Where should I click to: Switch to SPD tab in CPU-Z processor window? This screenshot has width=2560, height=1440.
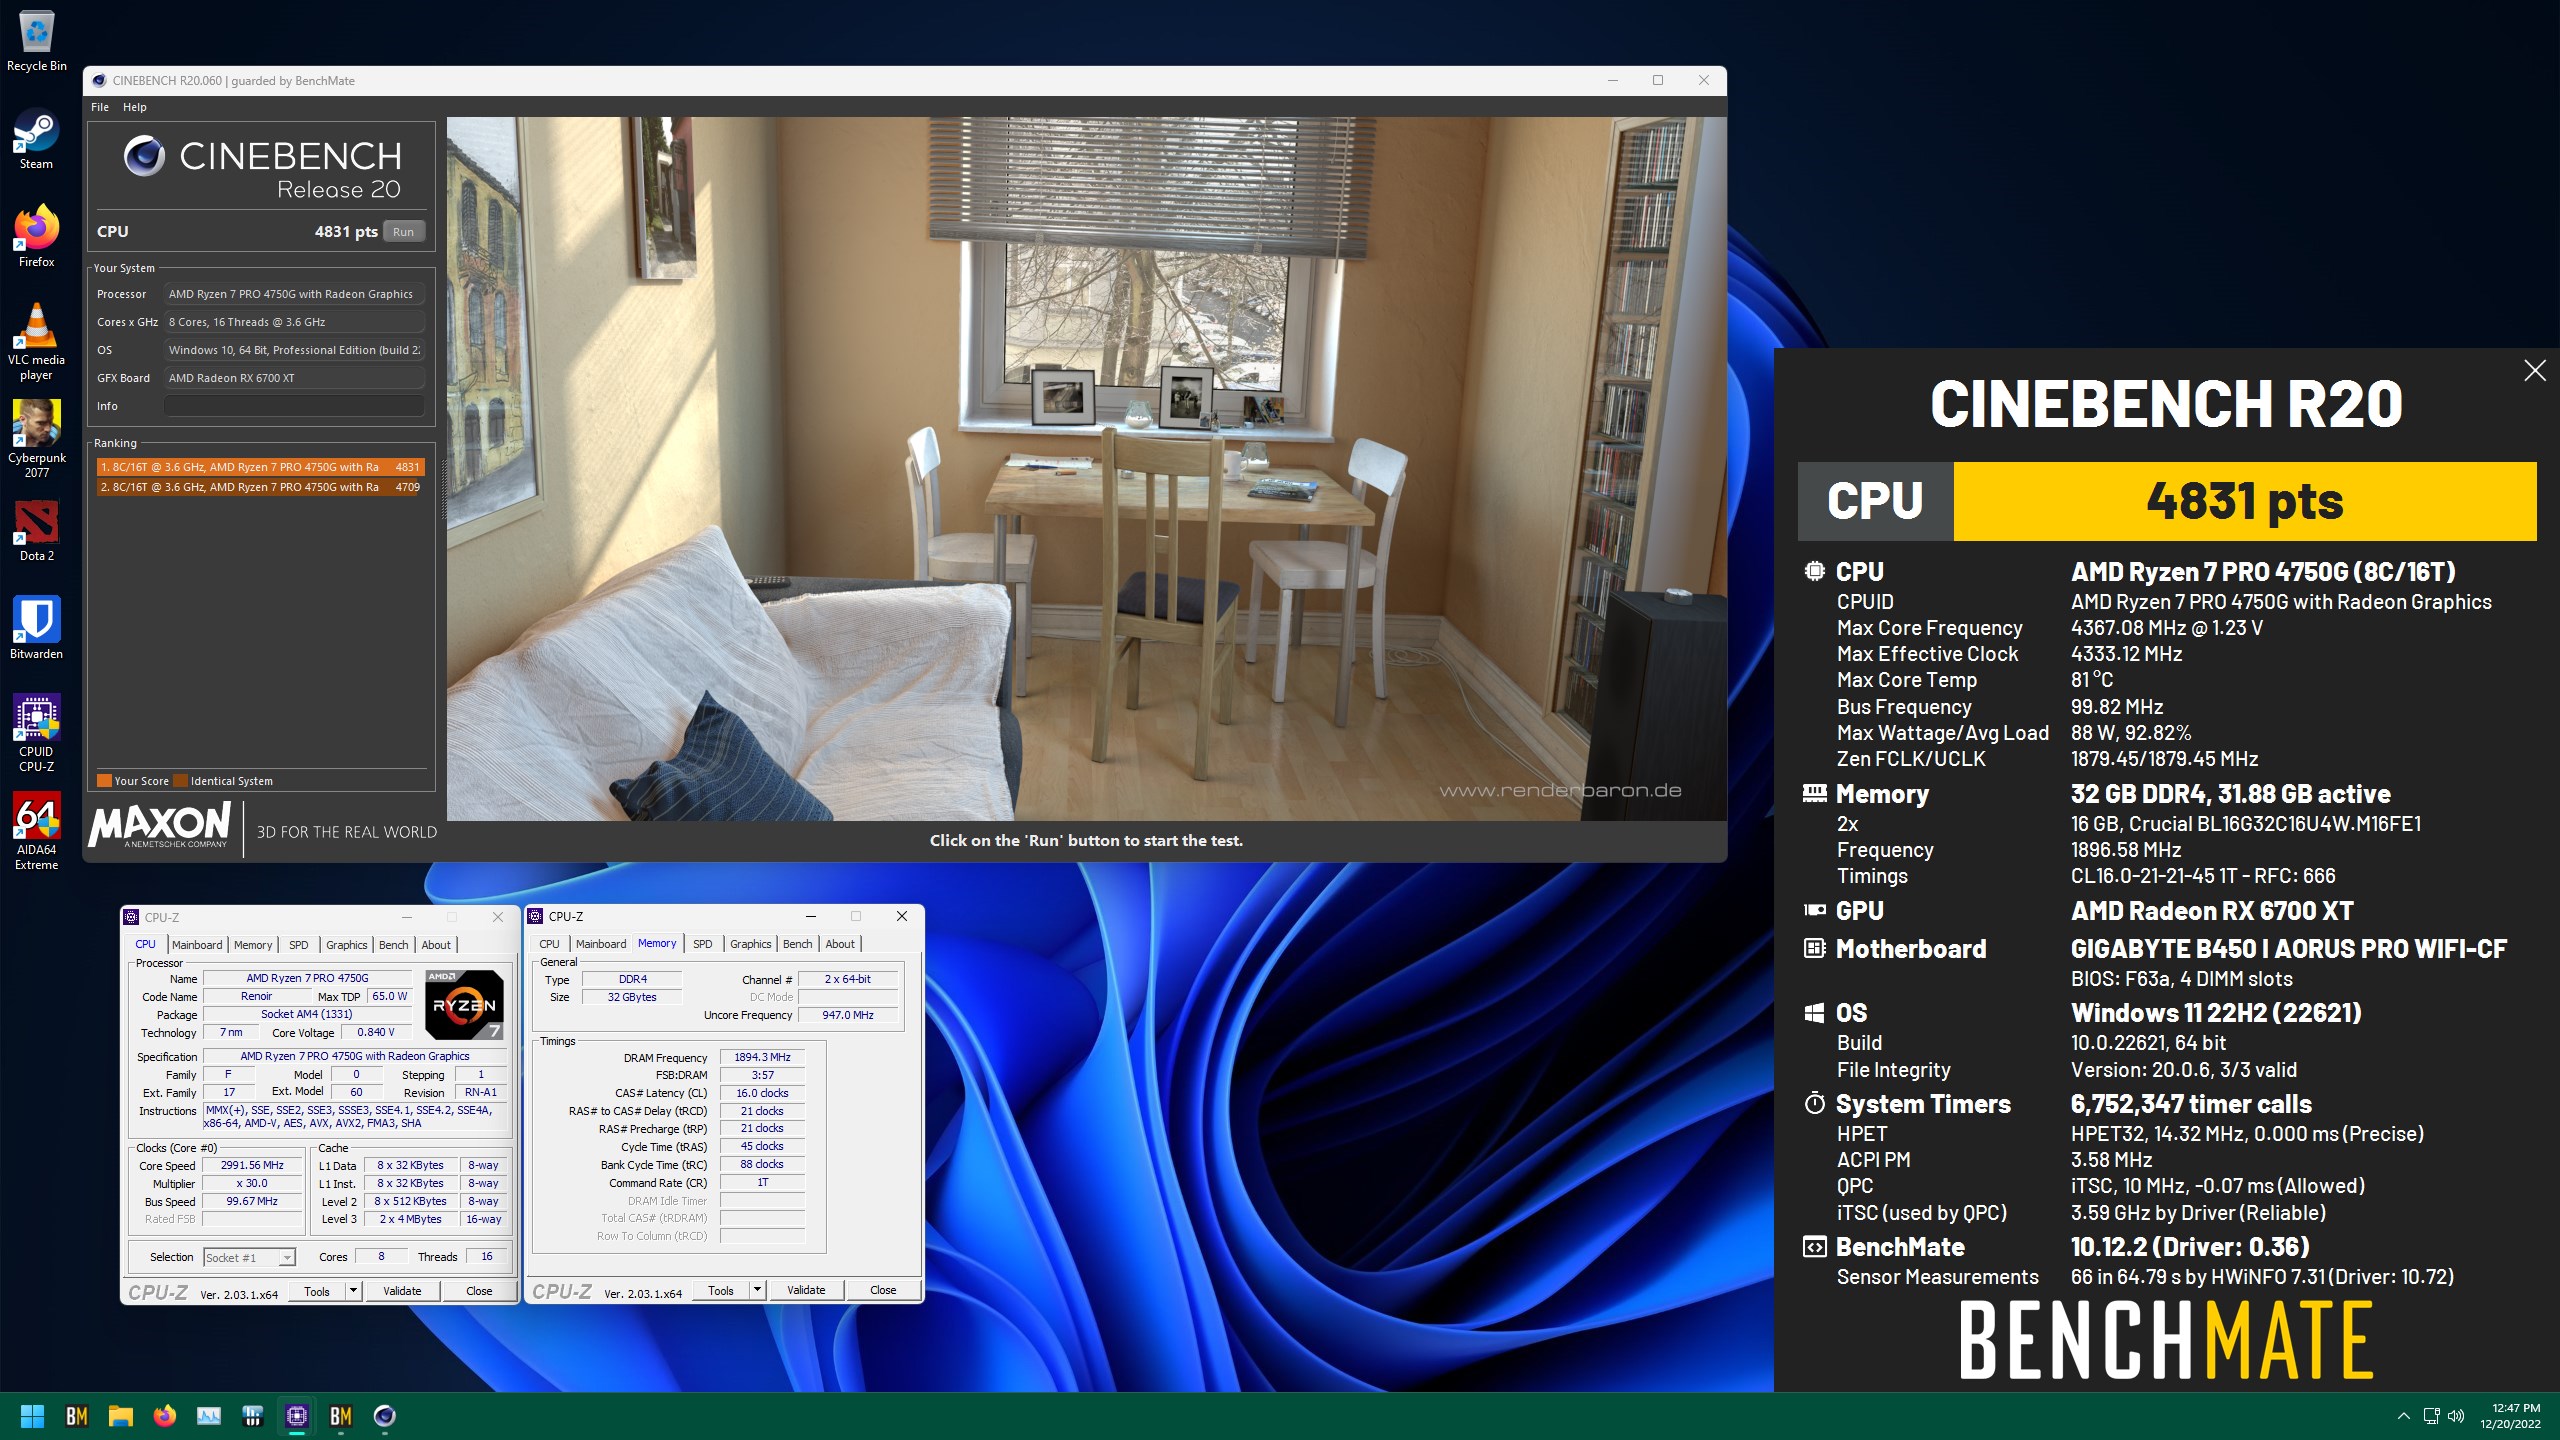(298, 945)
